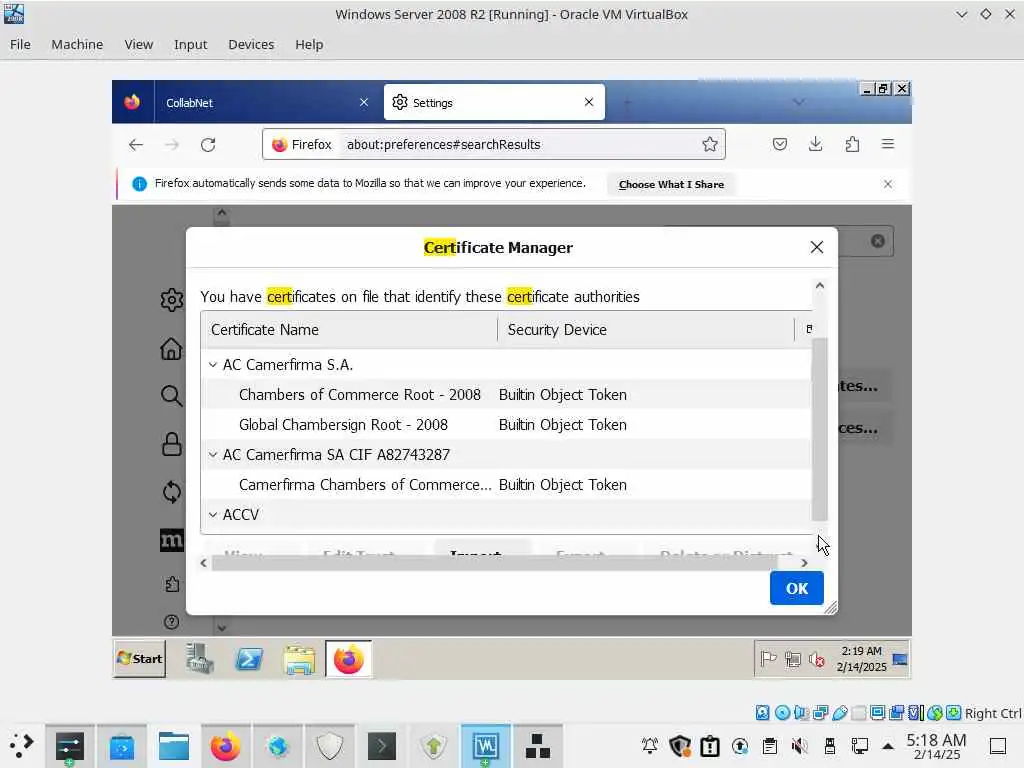Open the VirtualBox View menu
This screenshot has width=1024, height=768.
[x=138, y=44]
